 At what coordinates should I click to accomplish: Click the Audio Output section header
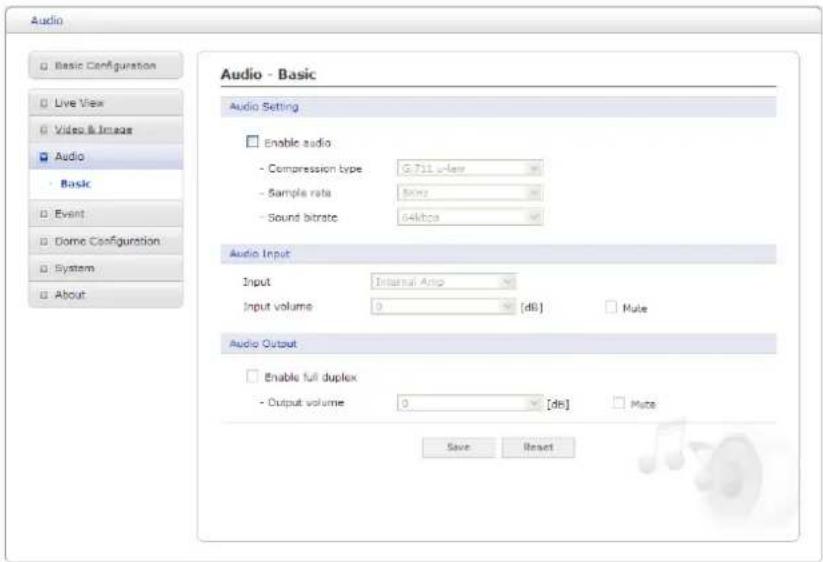[498, 344]
